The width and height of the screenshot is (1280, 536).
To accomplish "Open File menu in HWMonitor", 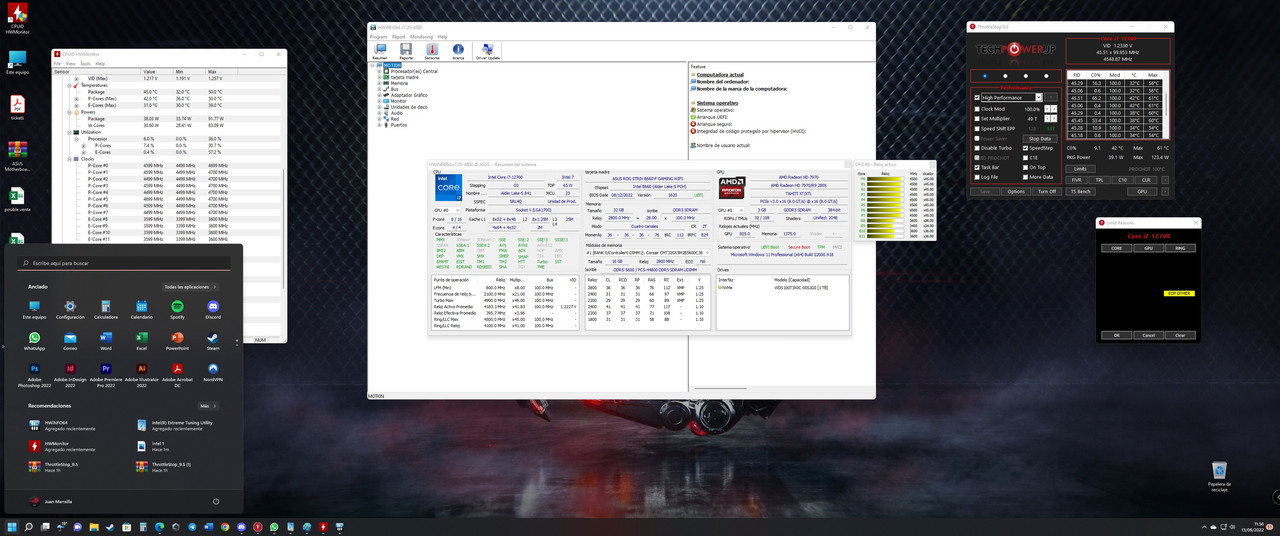I will pyautogui.click(x=57, y=63).
